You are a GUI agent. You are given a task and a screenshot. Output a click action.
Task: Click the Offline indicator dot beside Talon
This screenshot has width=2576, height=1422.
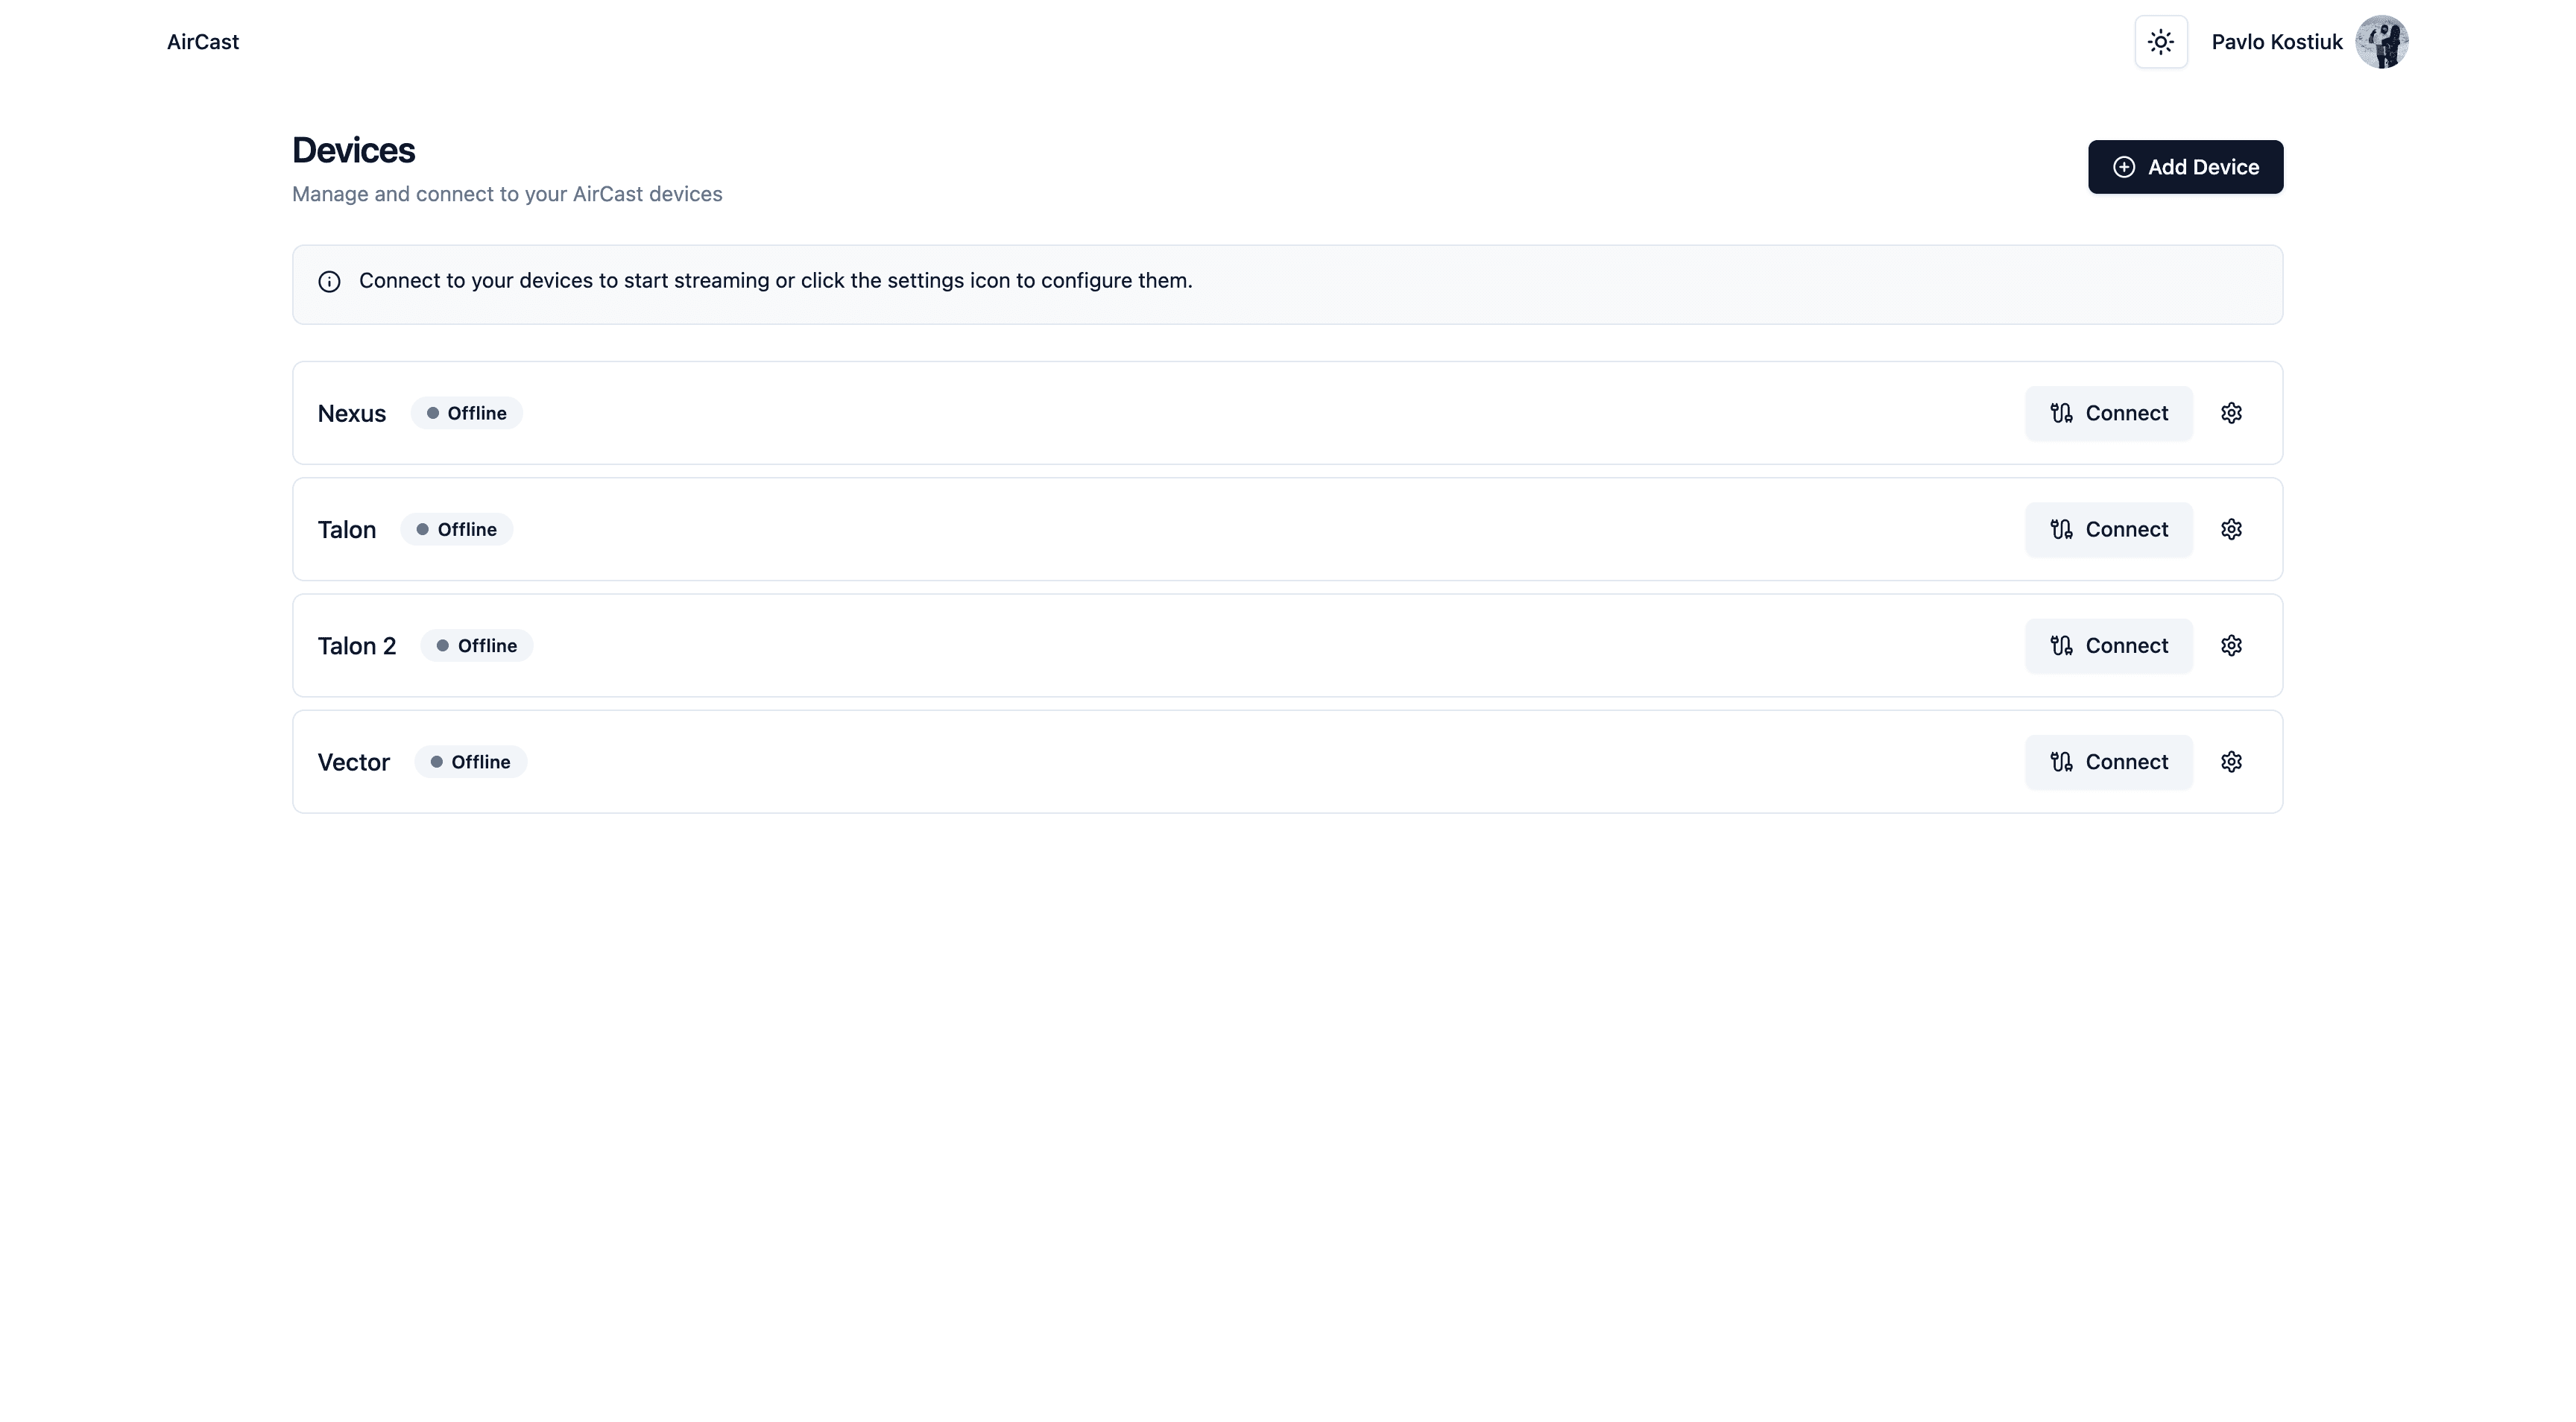(424, 529)
